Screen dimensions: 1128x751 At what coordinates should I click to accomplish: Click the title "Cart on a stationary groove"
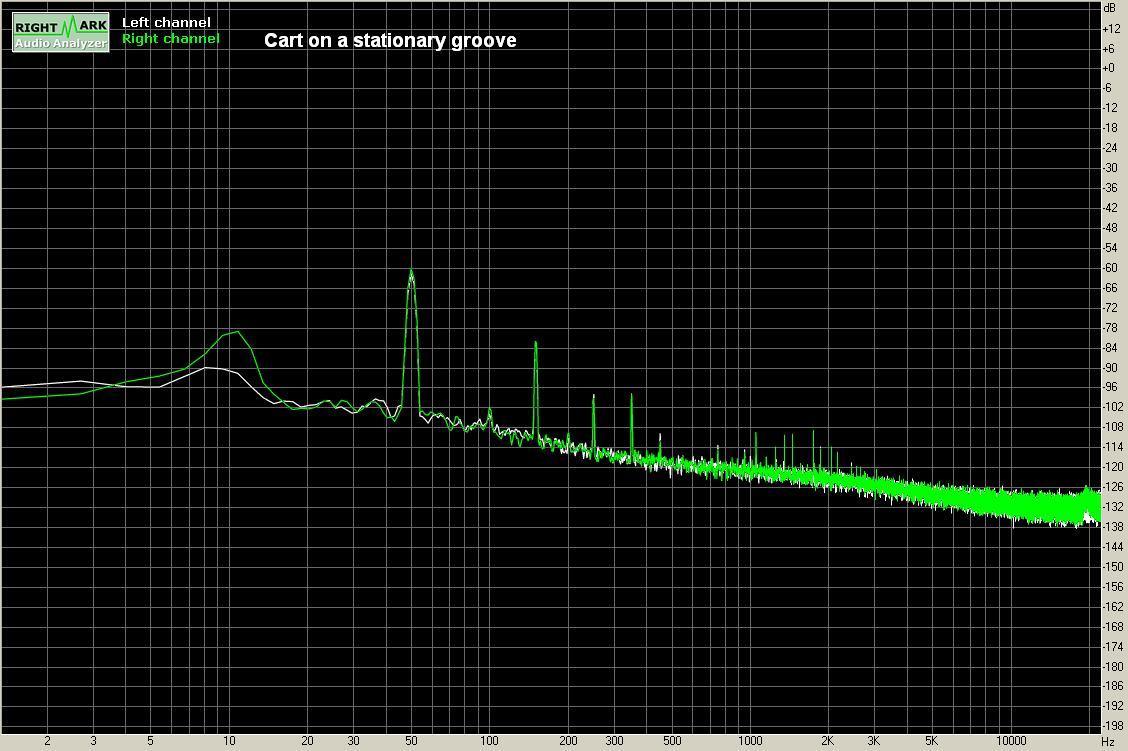click(x=390, y=40)
